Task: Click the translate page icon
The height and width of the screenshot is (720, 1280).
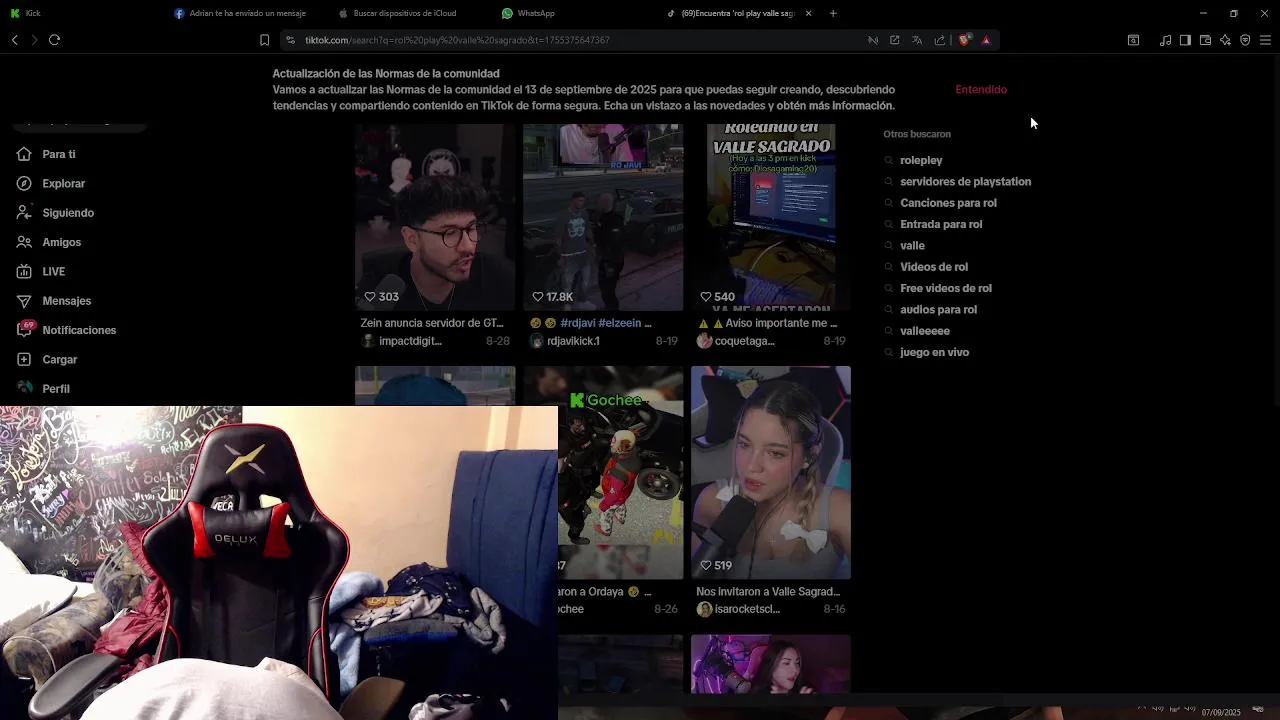Action: 917,40
